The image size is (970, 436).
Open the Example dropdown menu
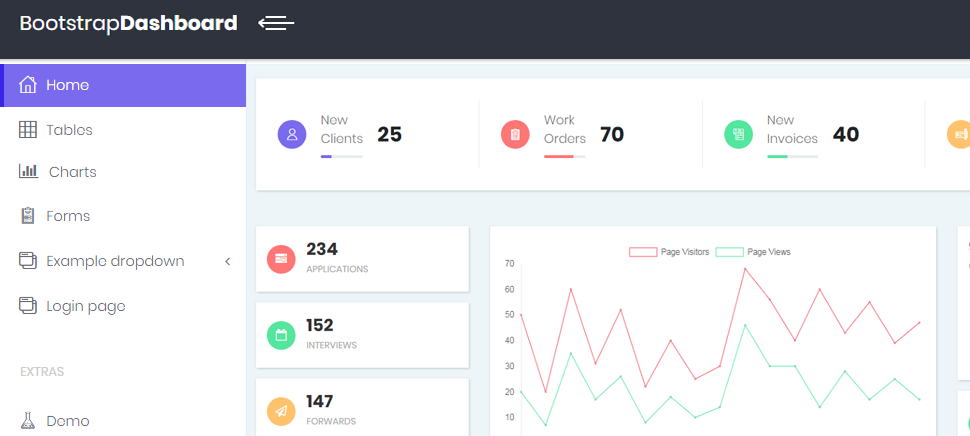click(123, 261)
